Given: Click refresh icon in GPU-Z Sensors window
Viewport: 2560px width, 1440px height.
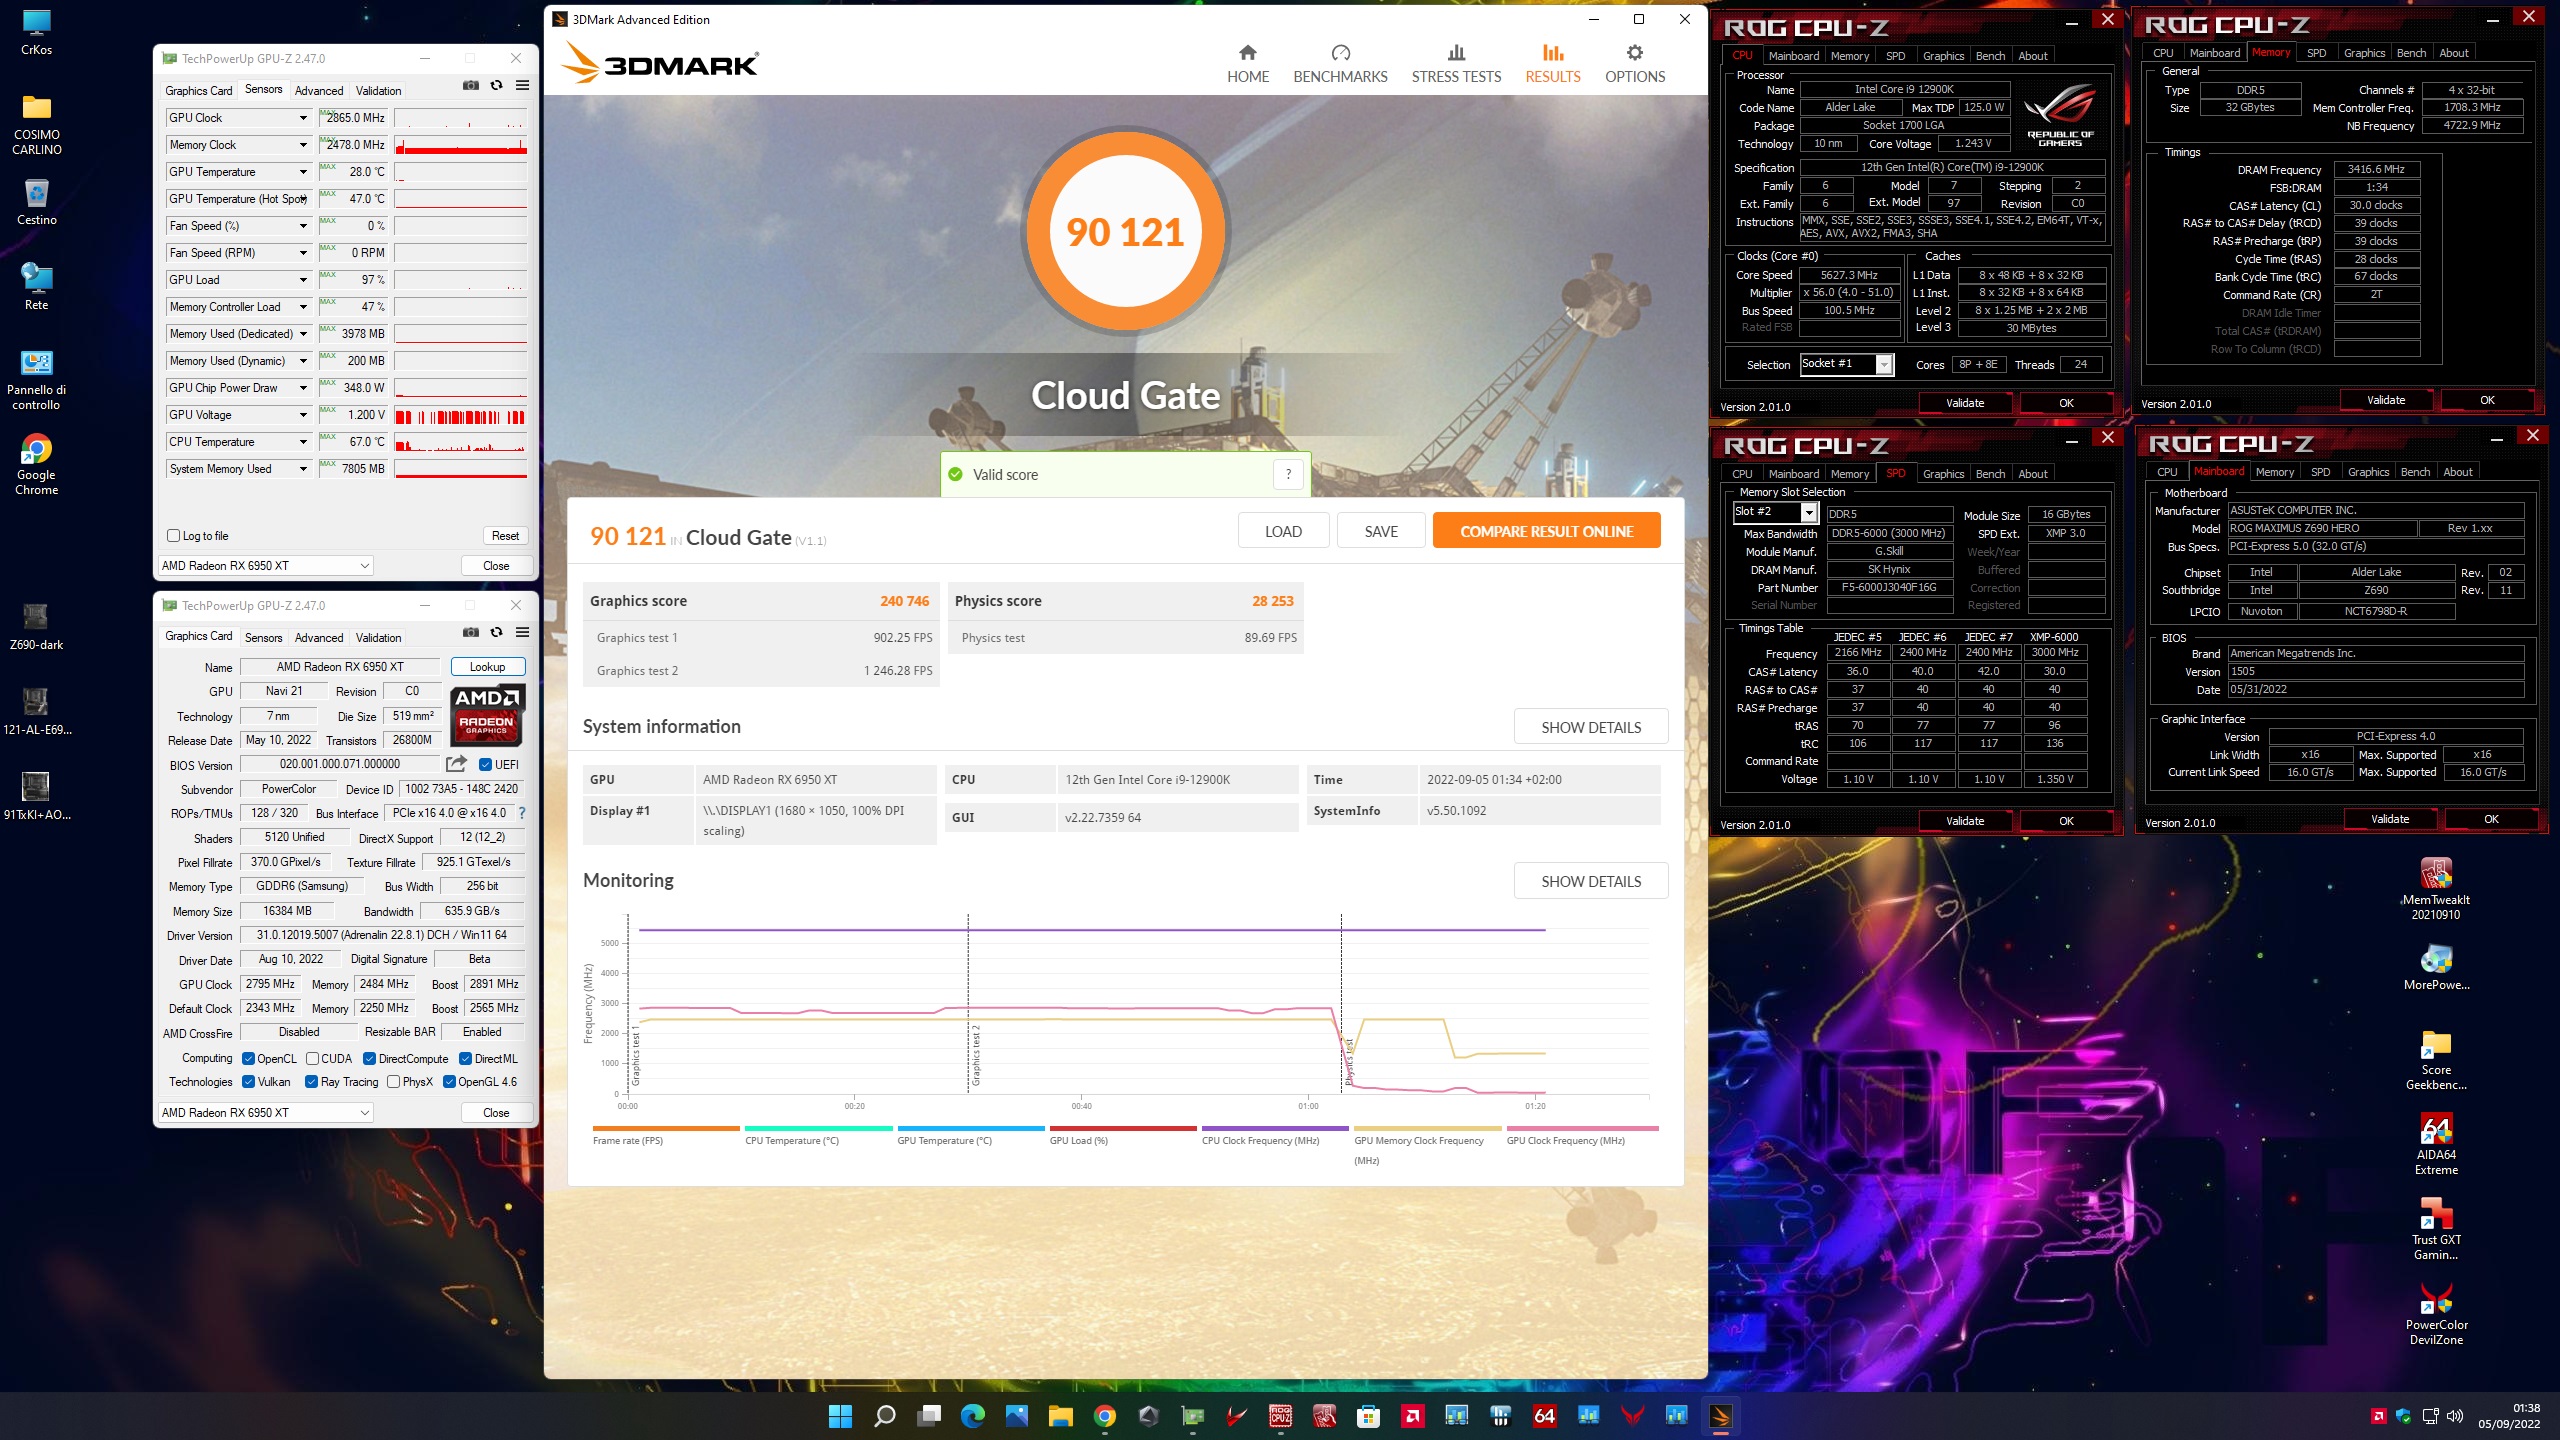Looking at the screenshot, I should click(x=496, y=86).
